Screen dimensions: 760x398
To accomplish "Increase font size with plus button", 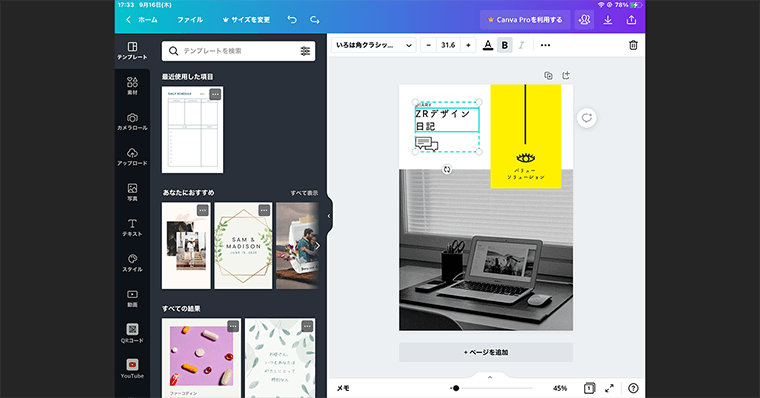I will click(468, 45).
